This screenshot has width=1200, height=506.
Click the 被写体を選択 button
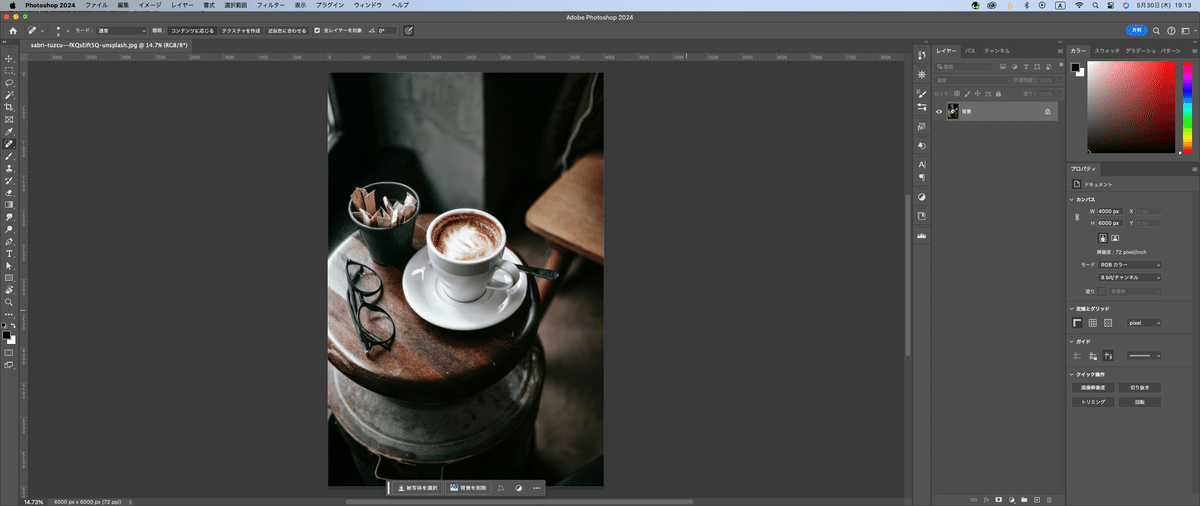(x=418, y=488)
